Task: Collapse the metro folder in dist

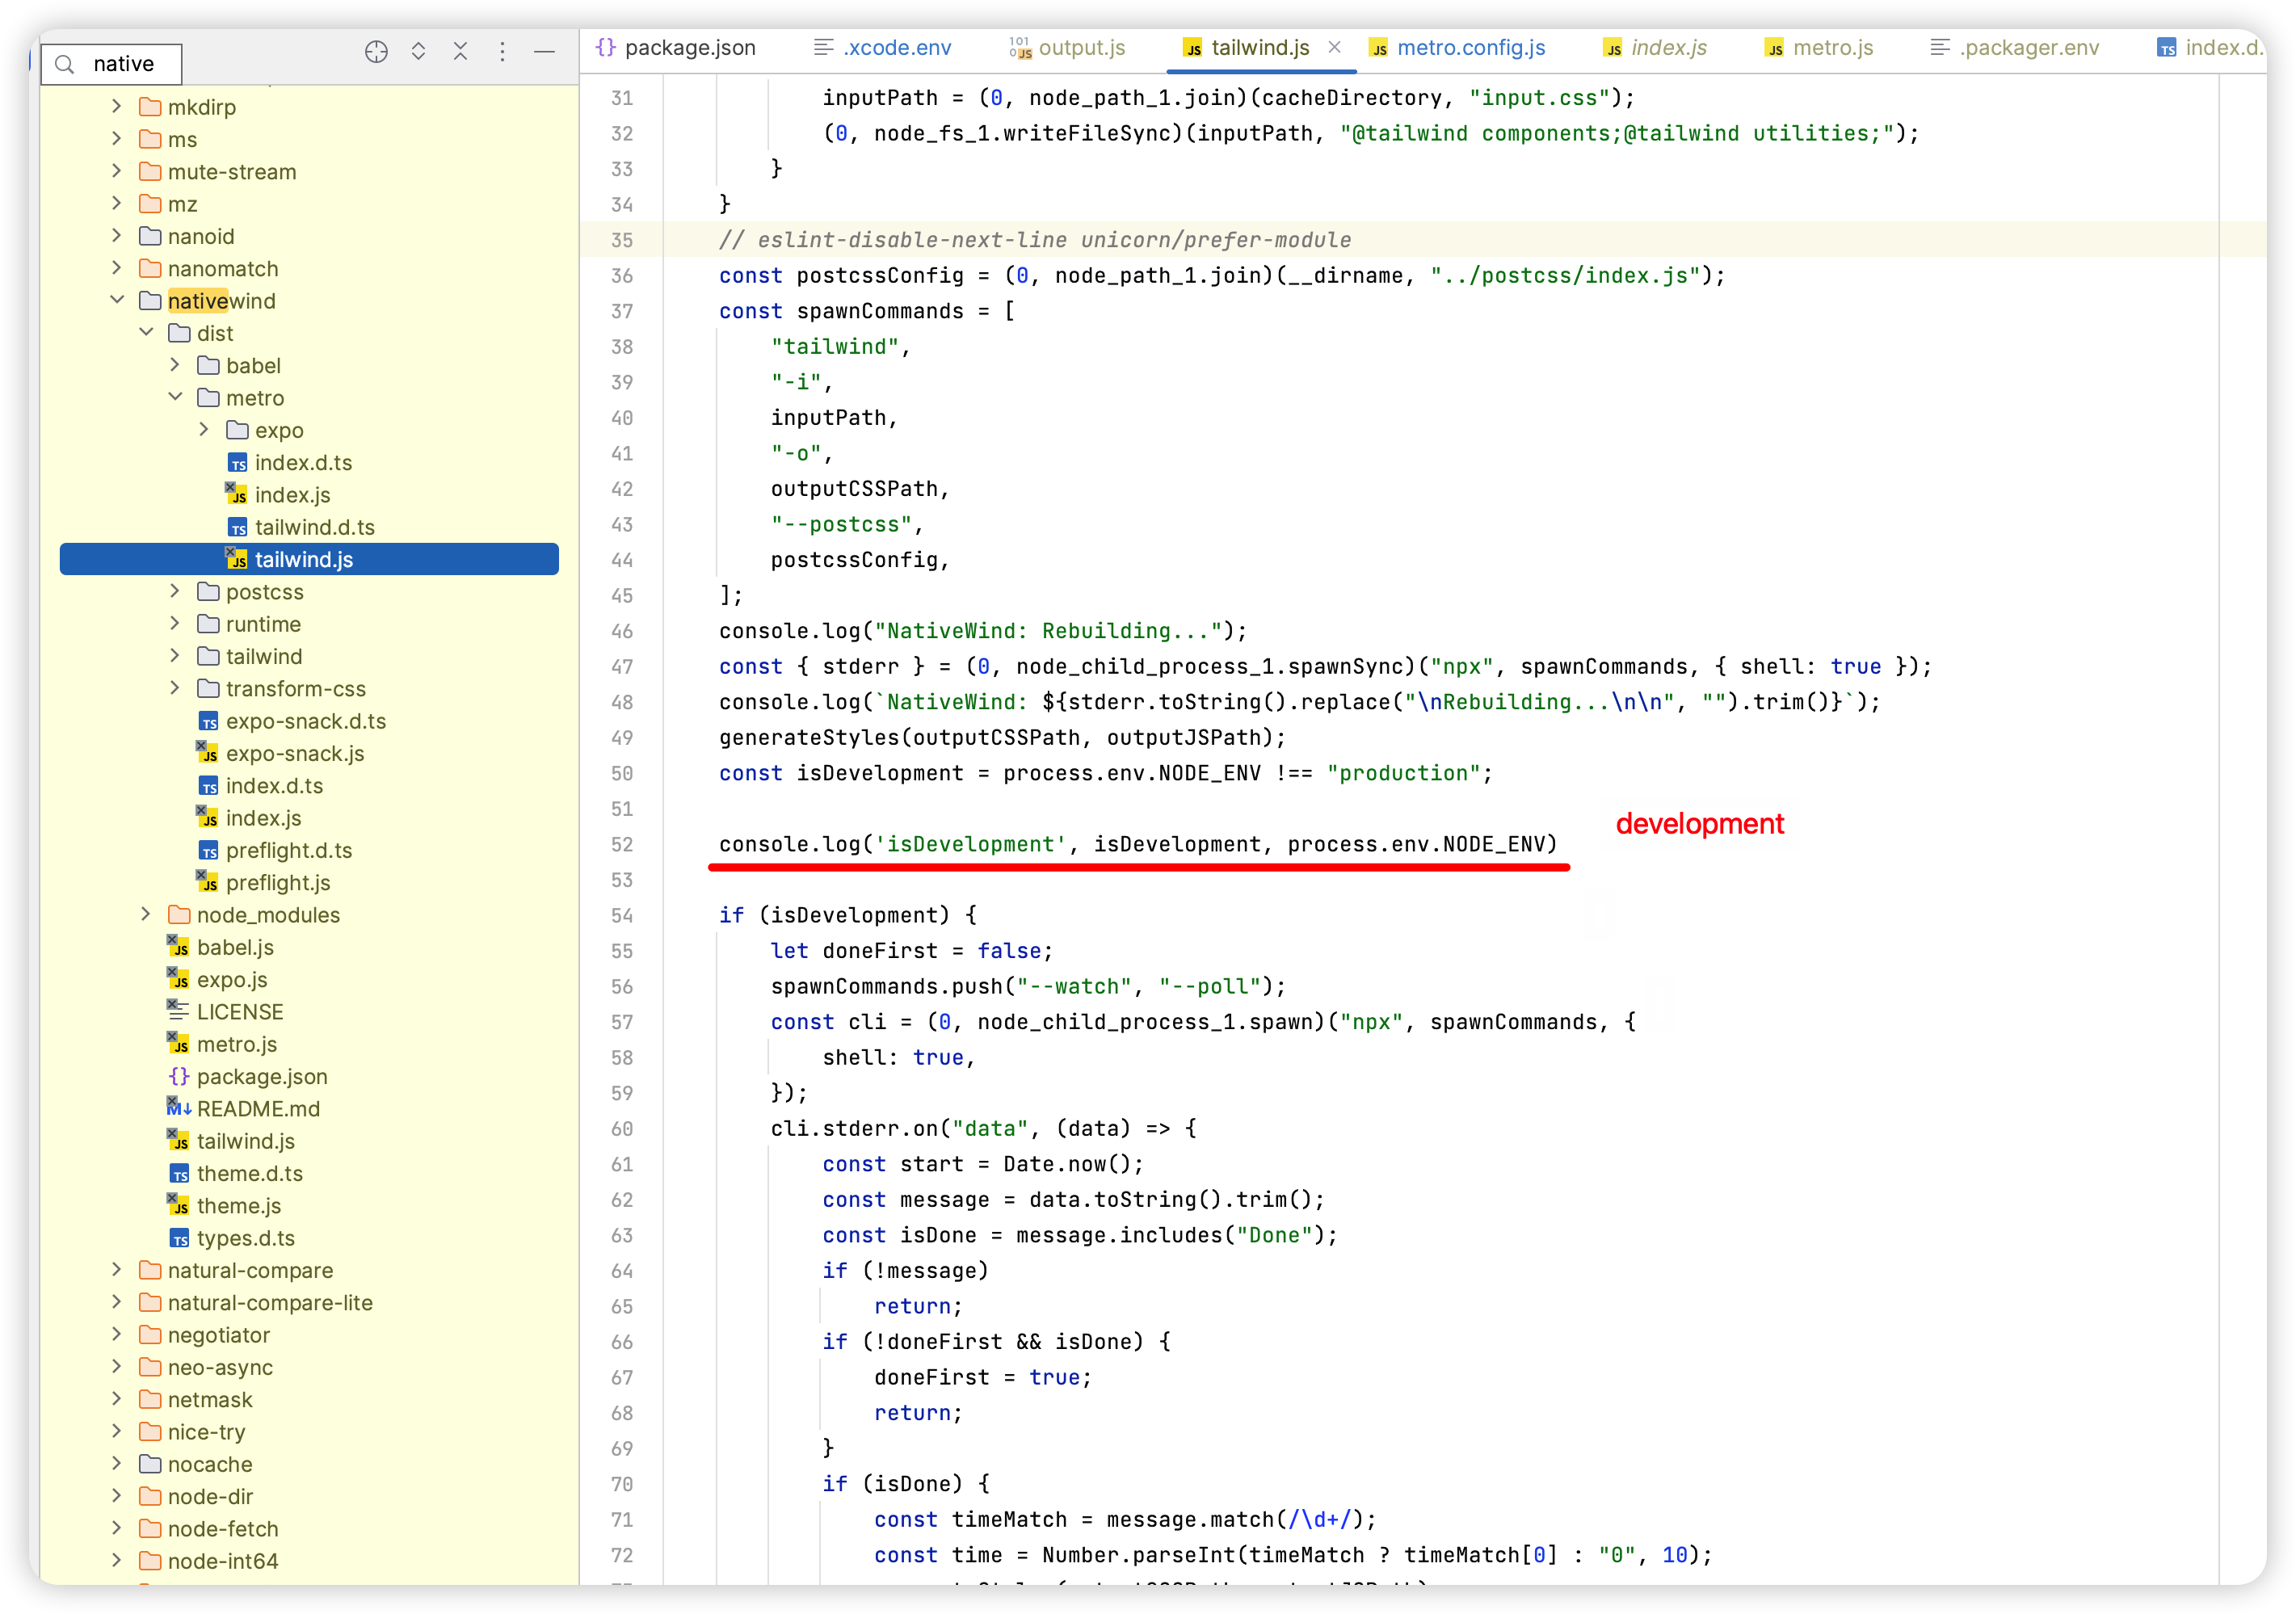Action: [176, 397]
